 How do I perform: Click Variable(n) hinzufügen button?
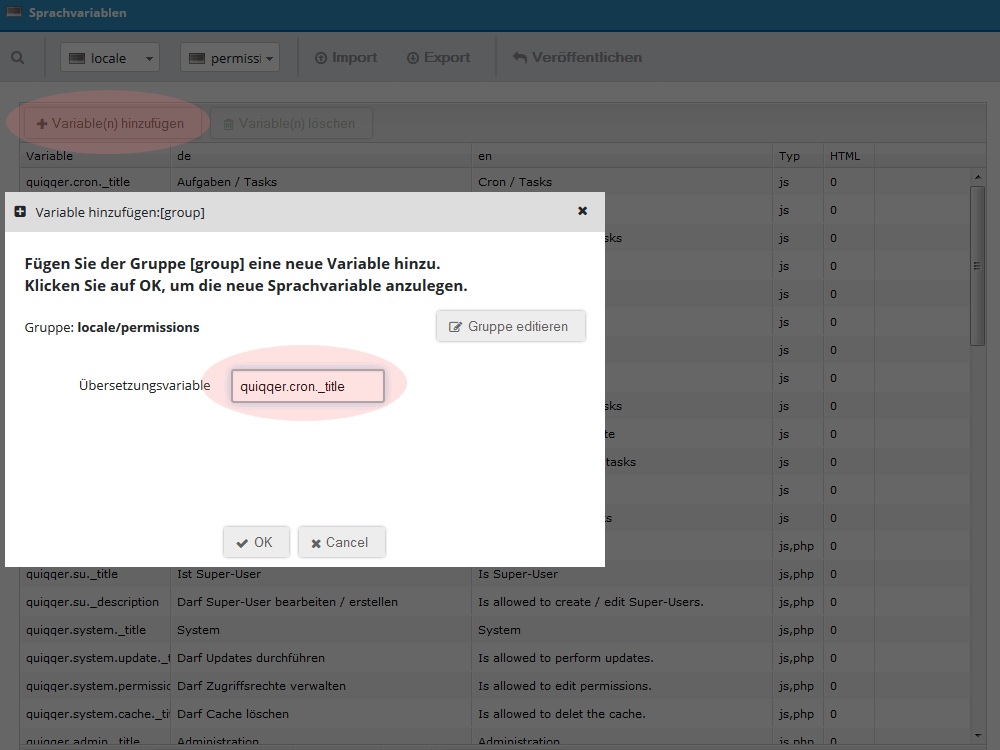click(x=111, y=123)
